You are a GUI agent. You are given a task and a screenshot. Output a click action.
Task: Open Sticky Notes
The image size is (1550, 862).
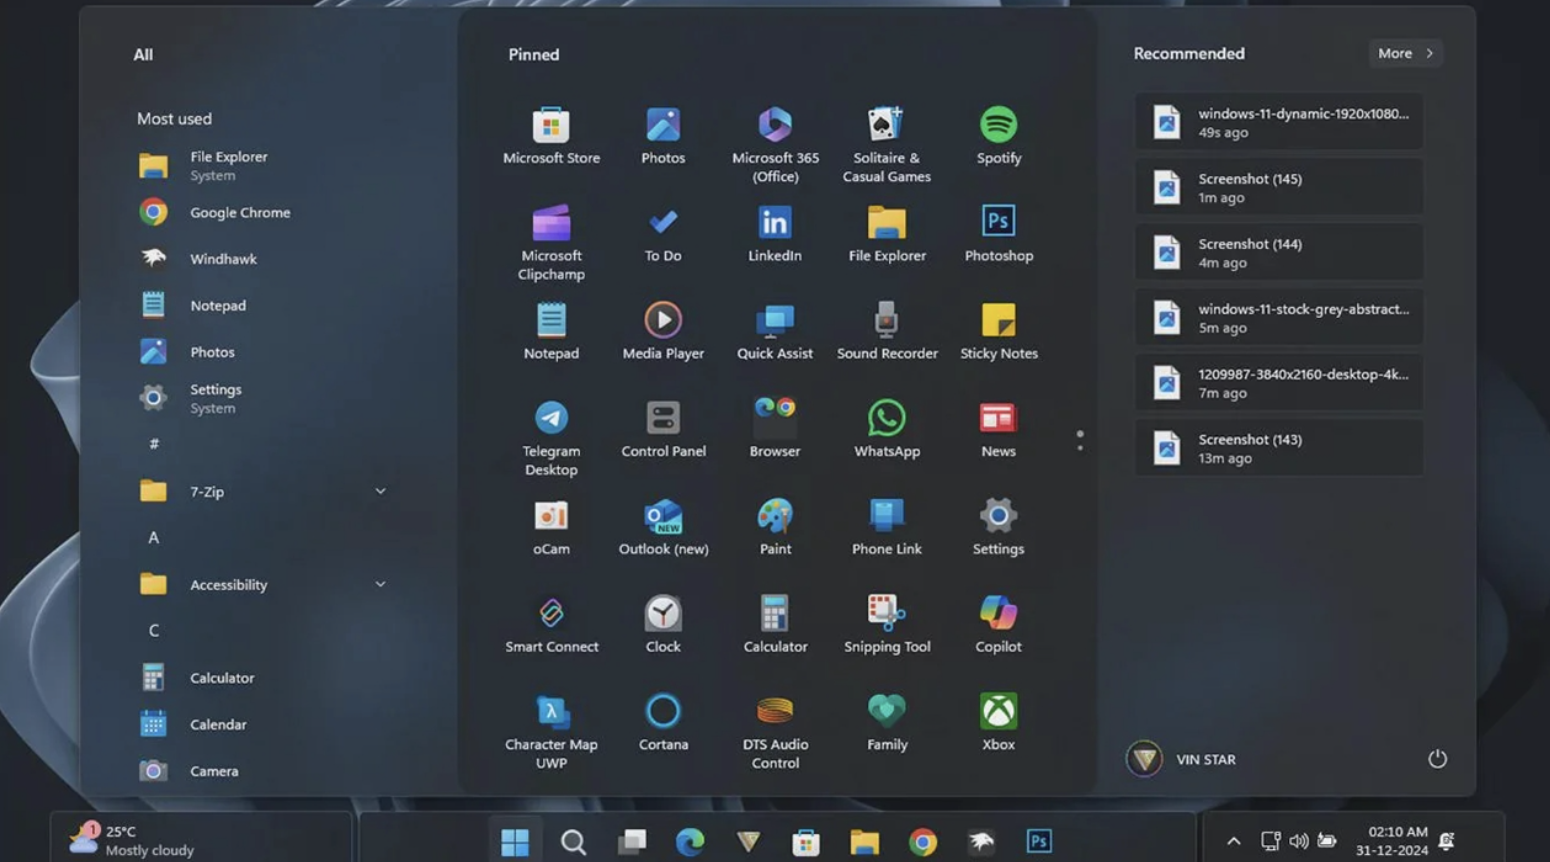tap(999, 332)
